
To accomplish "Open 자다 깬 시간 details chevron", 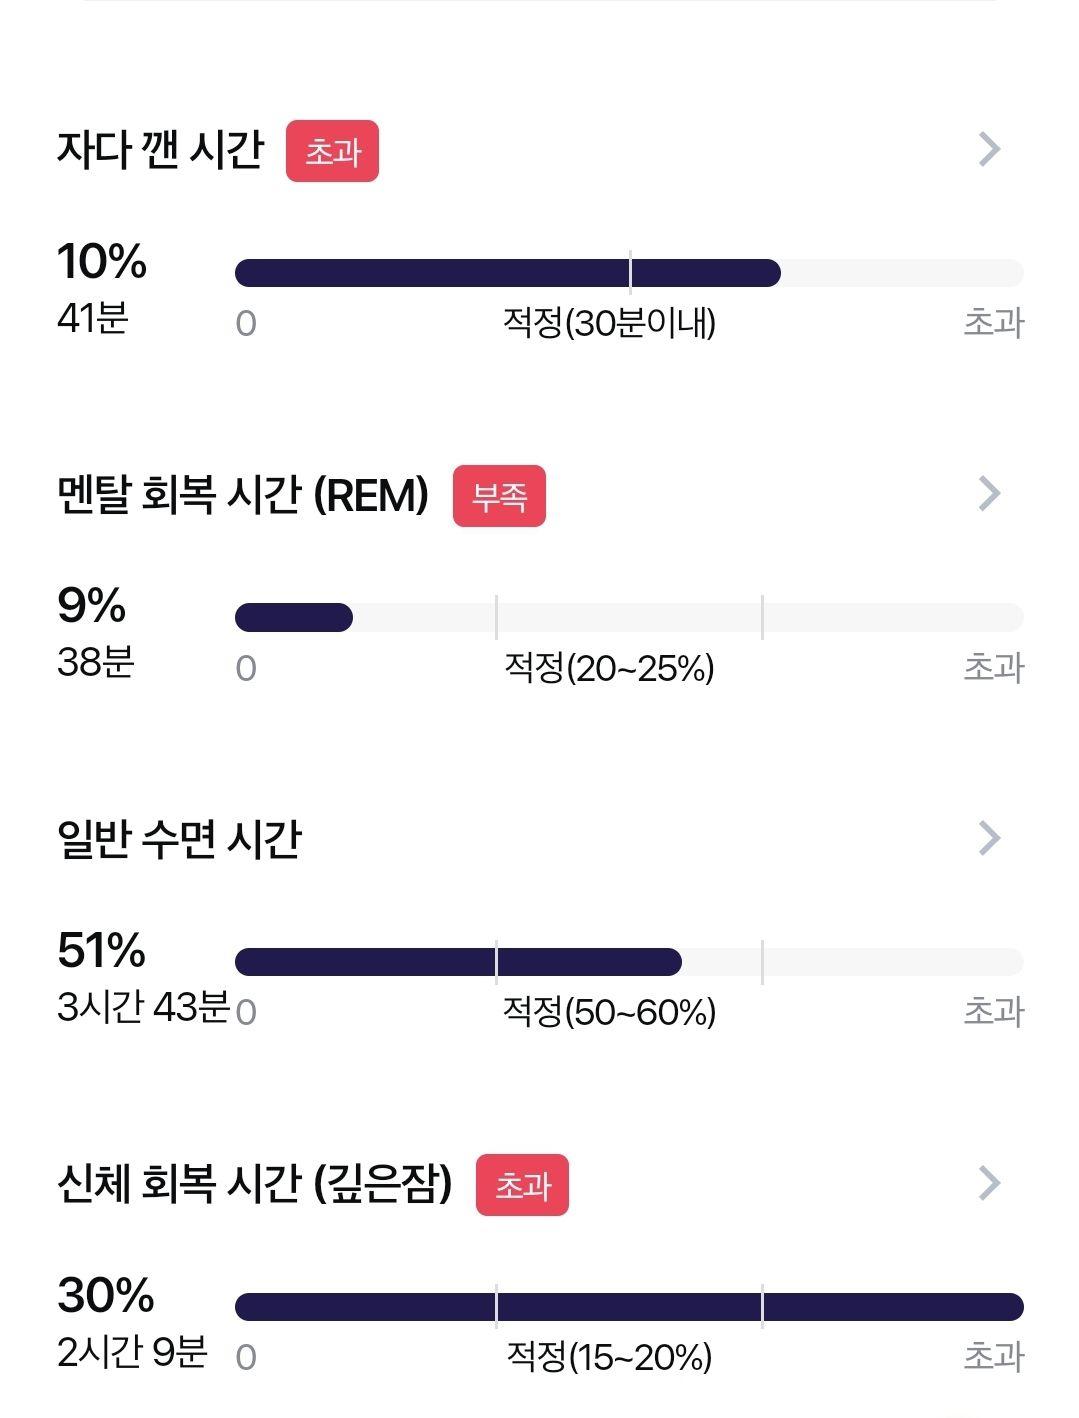I will point(989,149).
